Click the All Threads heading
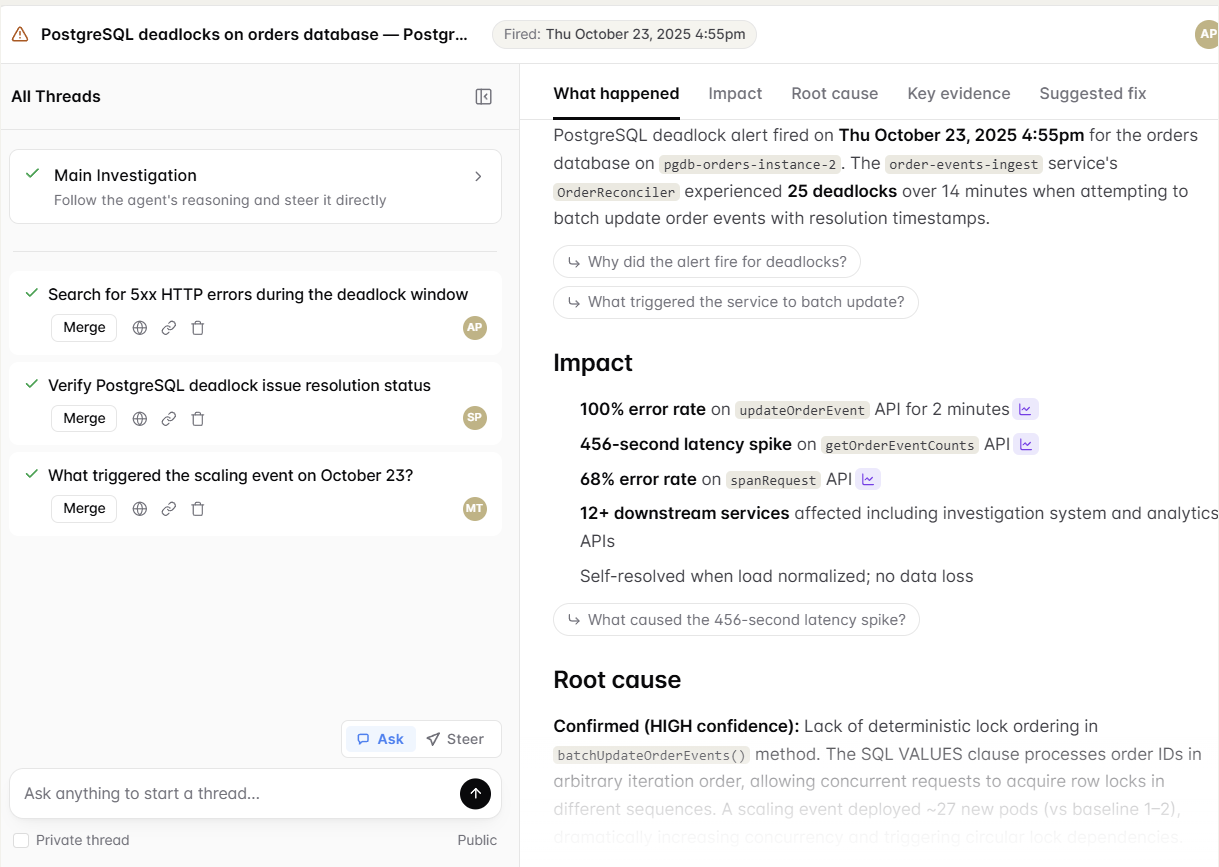The width and height of the screenshot is (1219, 867). [56, 97]
